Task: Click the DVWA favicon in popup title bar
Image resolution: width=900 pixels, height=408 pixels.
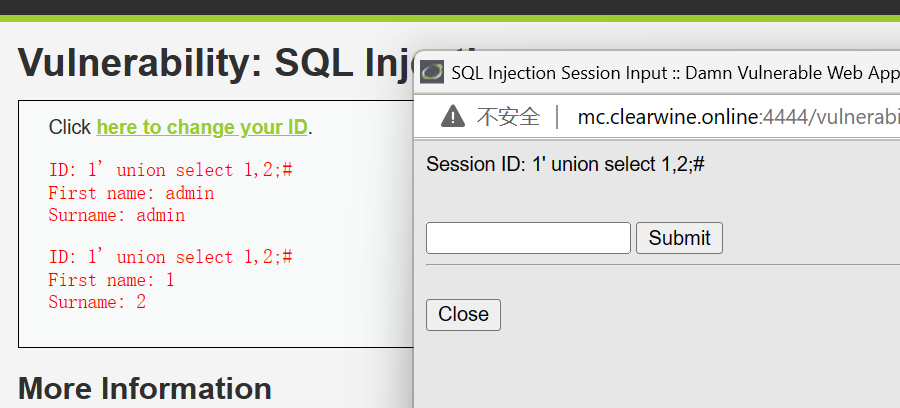Action: (432, 73)
